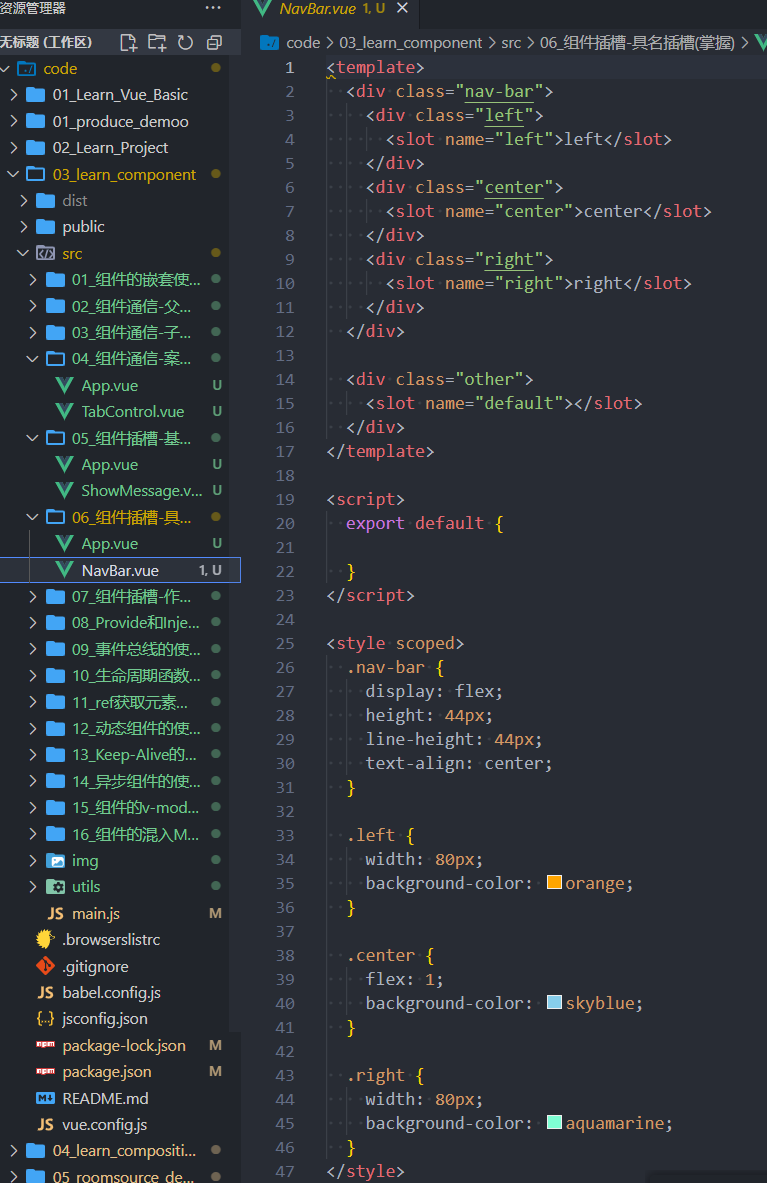
Task: Select NavBar.vue in the file tree
Action: tap(120, 570)
